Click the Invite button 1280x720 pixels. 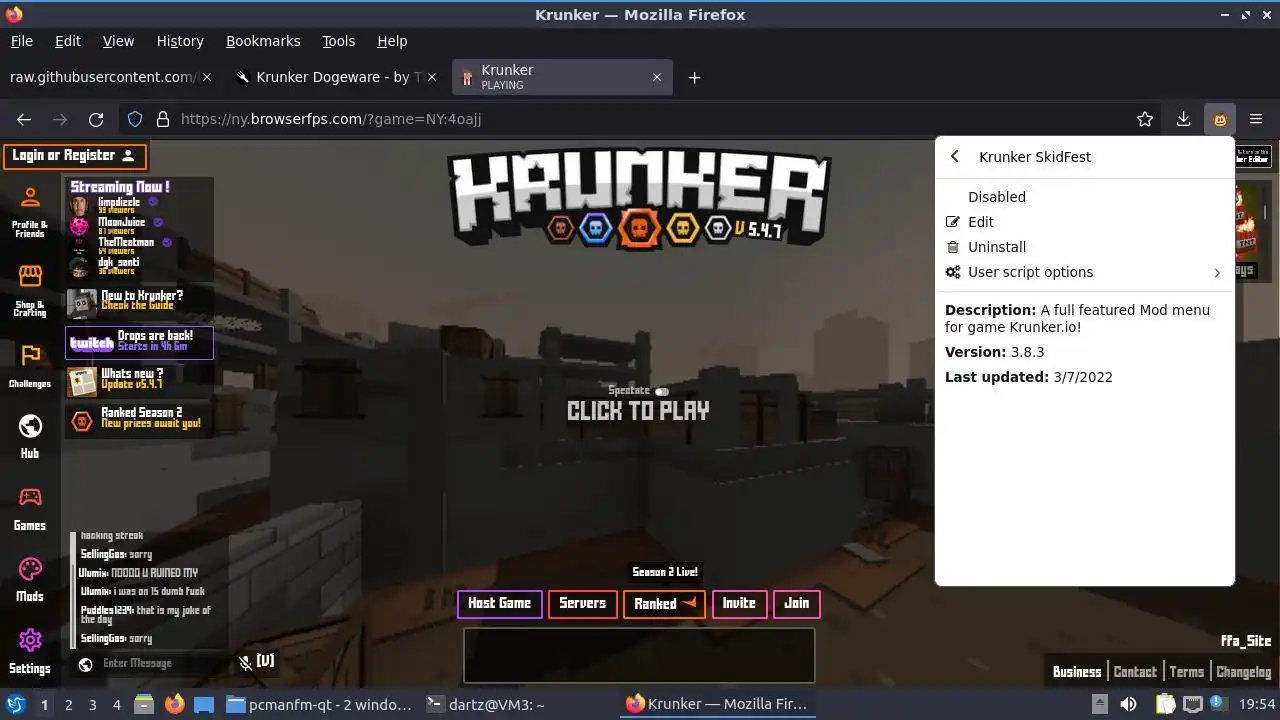(x=739, y=604)
